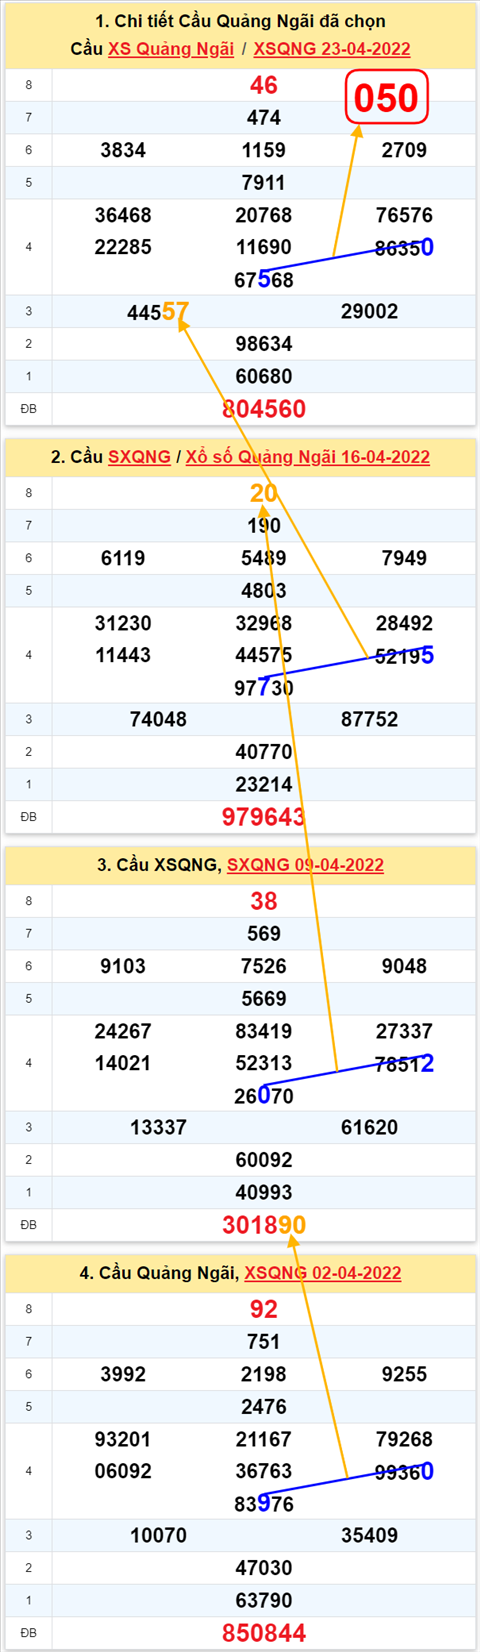Viewport: 480px width, 1652px height.
Task: Open the SXQNG 09-04-2022 link
Action: 305,865
